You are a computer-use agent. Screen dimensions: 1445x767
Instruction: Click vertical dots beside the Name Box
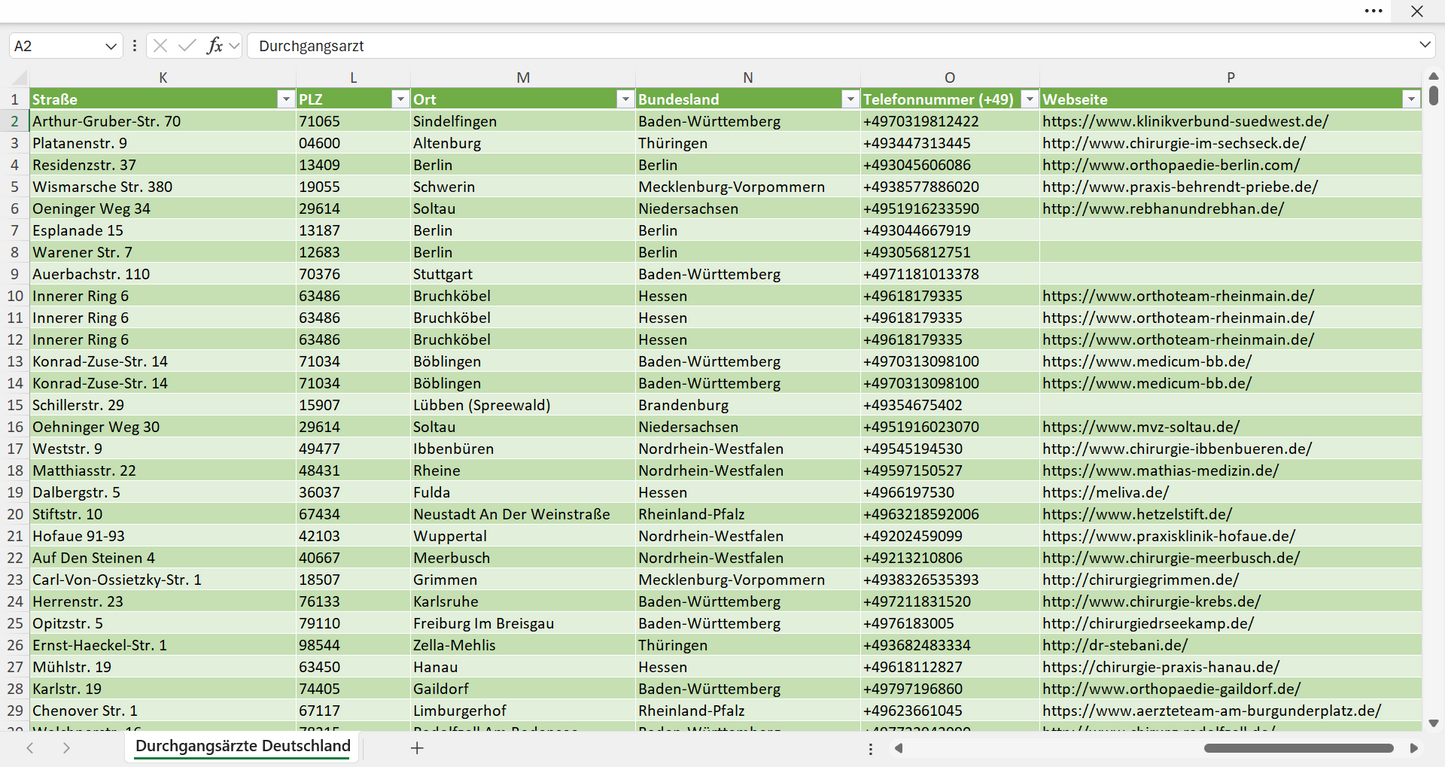click(x=134, y=46)
